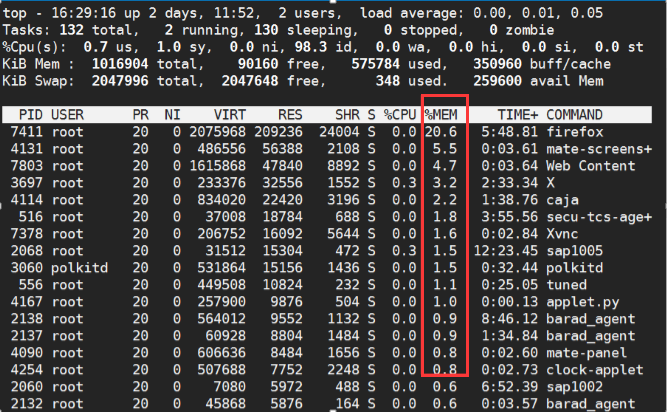
Task: Click the 350960 buff/cache value
Action: [498, 64]
